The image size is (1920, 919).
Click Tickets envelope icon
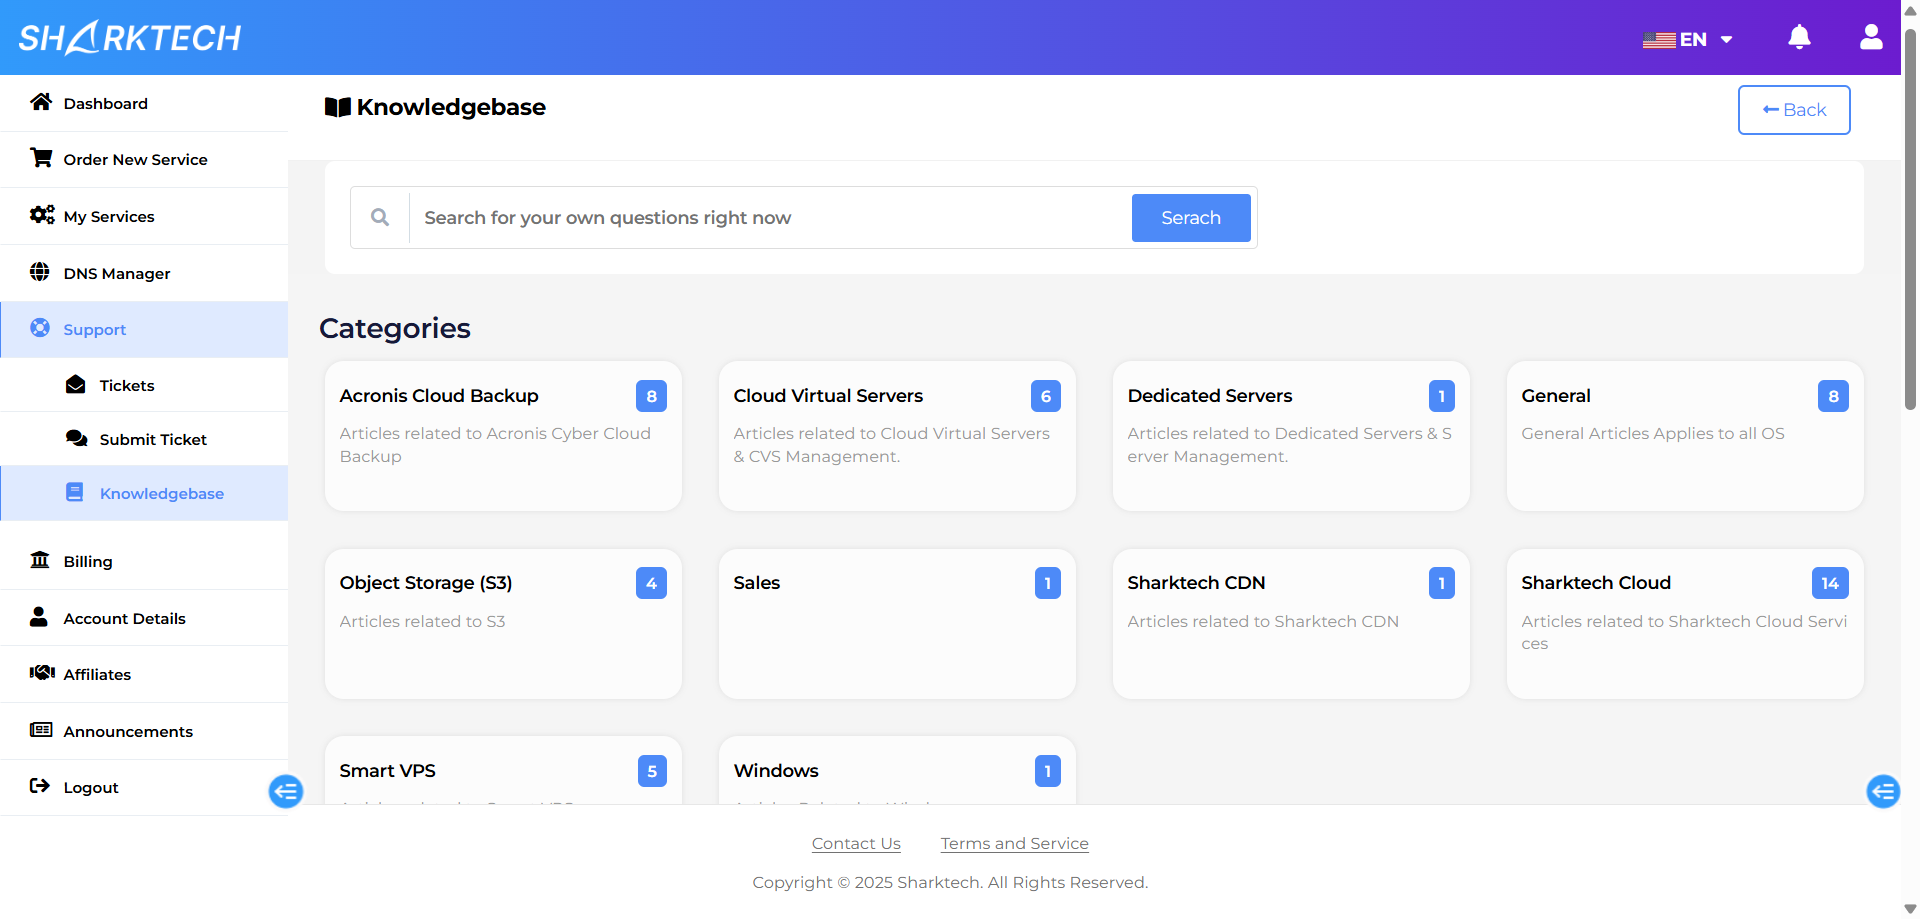tap(76, 385)
